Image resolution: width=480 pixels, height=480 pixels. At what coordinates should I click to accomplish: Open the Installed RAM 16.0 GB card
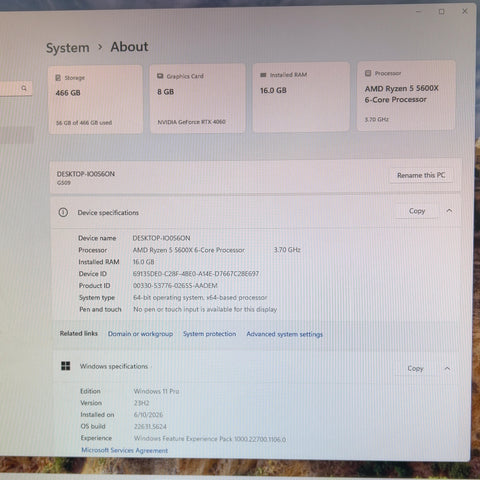(x=301, y=97)
